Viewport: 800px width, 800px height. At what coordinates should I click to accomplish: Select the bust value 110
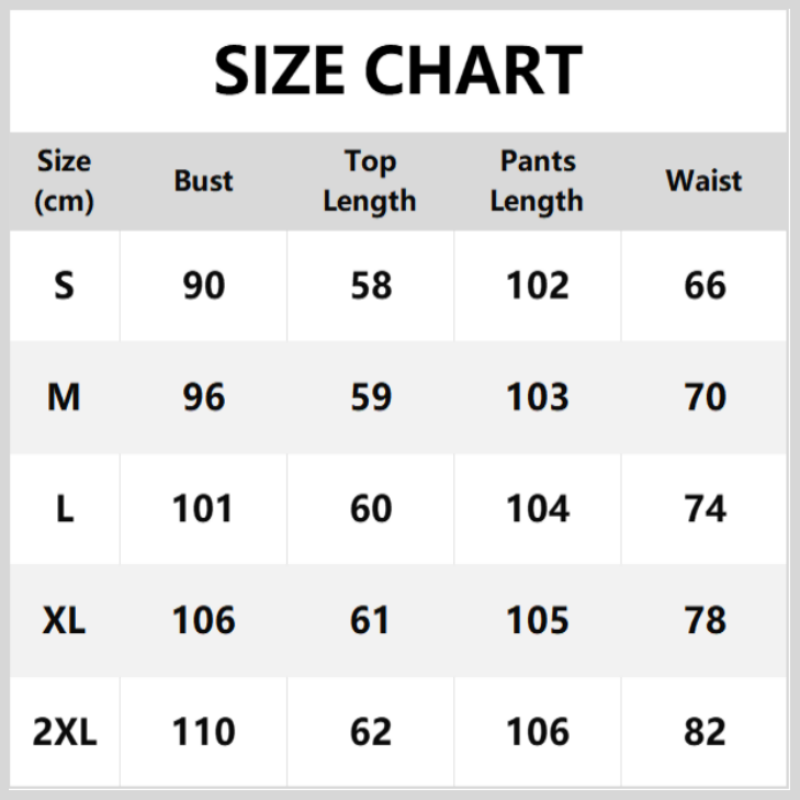click(x=204, y=733)
